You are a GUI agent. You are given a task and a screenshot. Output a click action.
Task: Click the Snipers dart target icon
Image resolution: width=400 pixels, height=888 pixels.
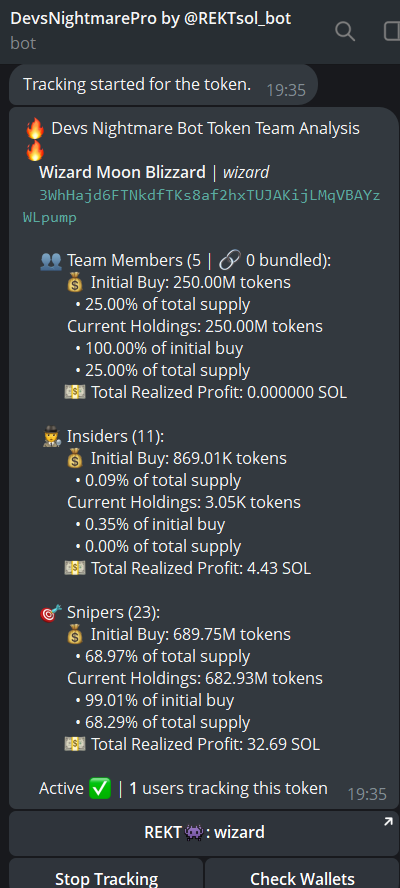pos(51,613)
